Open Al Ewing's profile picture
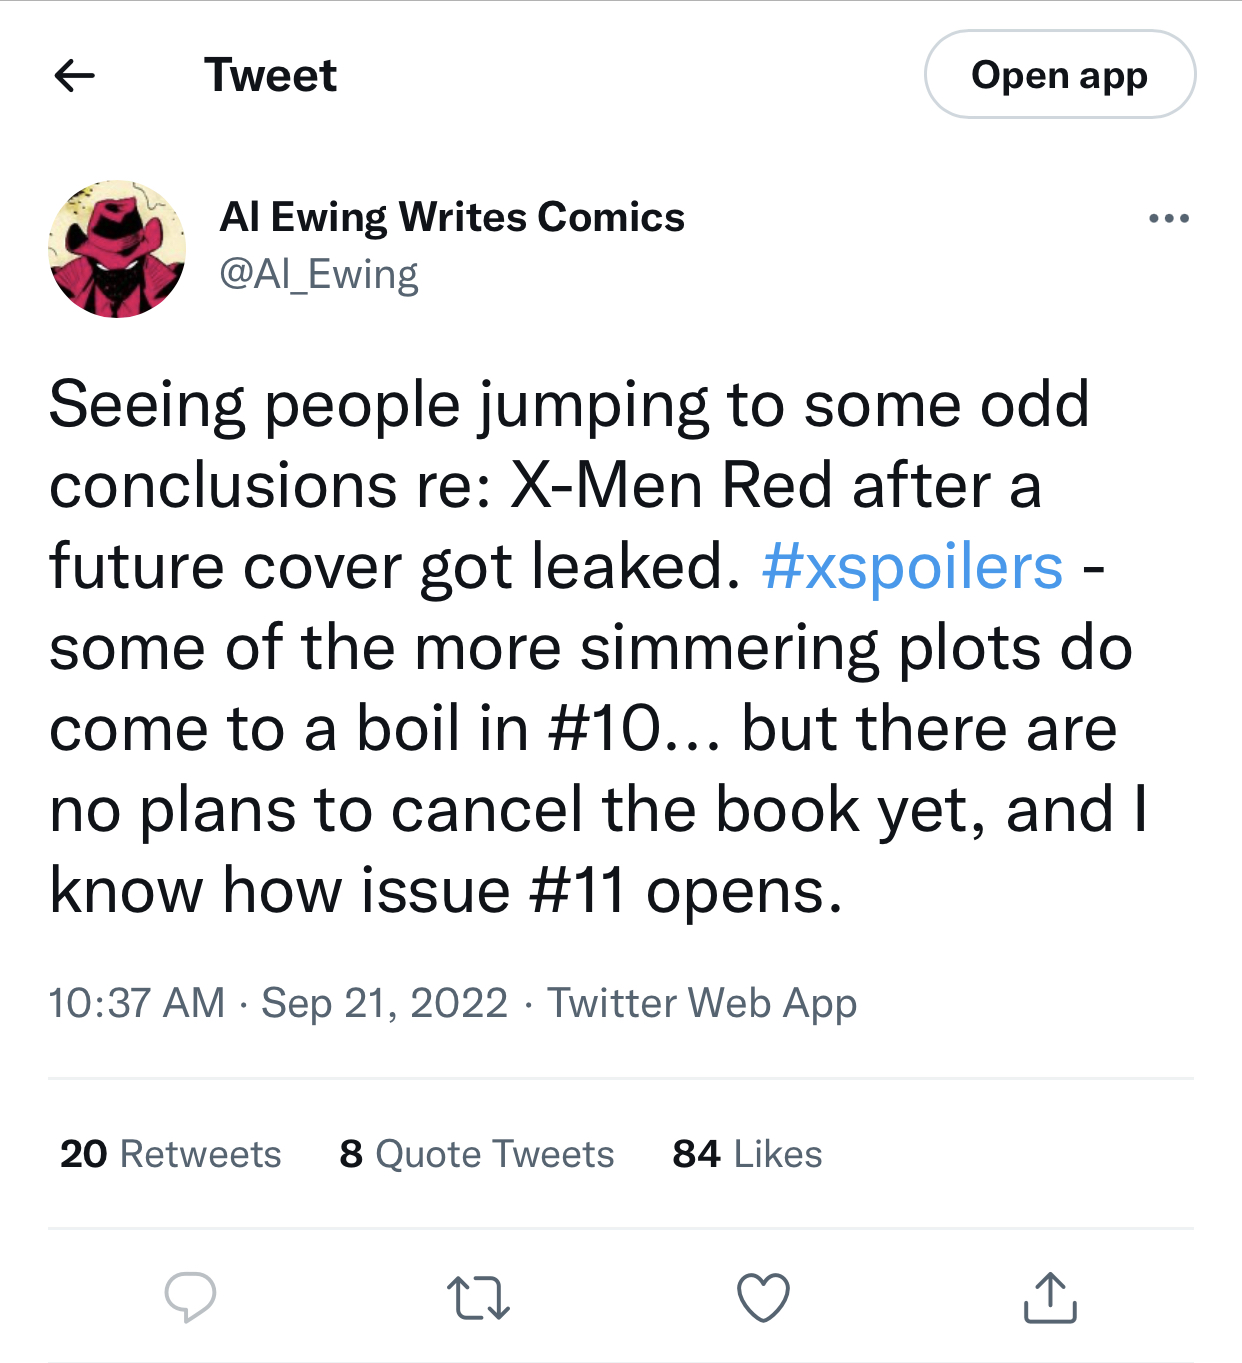Screen dimensions: 1242x1363 click(117, 249)
